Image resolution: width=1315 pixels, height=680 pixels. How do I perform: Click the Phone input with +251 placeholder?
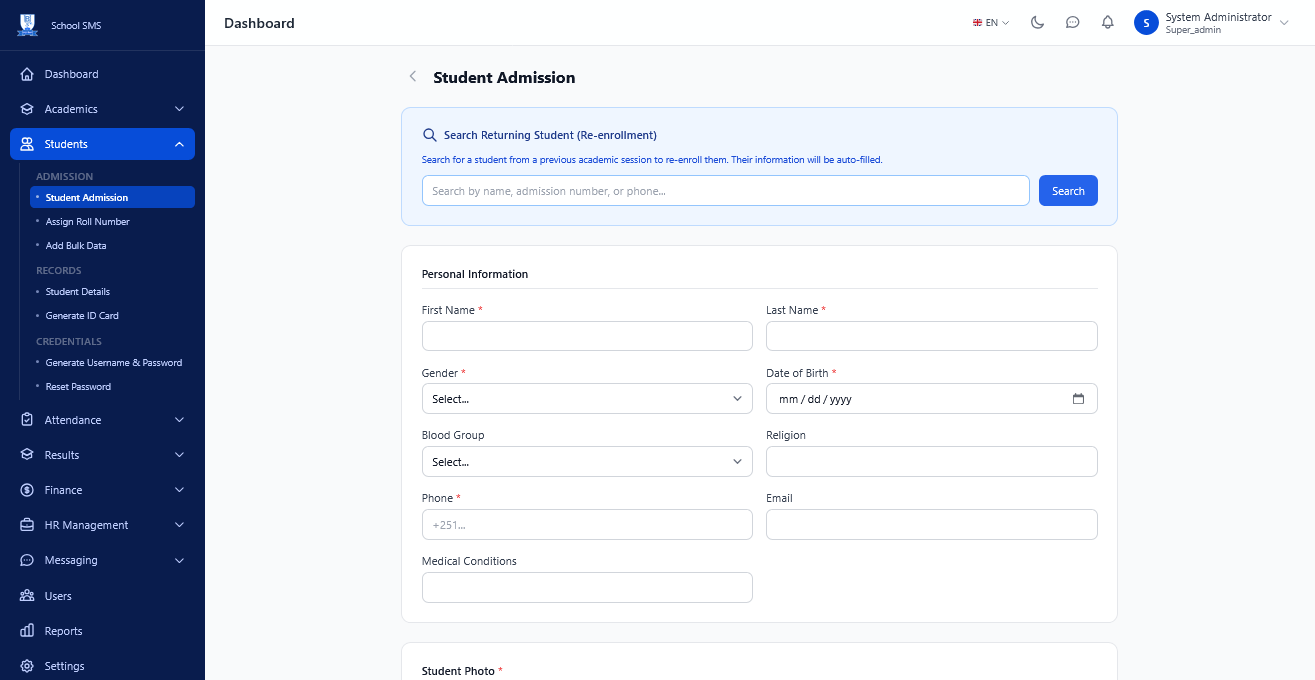[x=587, y=525]
